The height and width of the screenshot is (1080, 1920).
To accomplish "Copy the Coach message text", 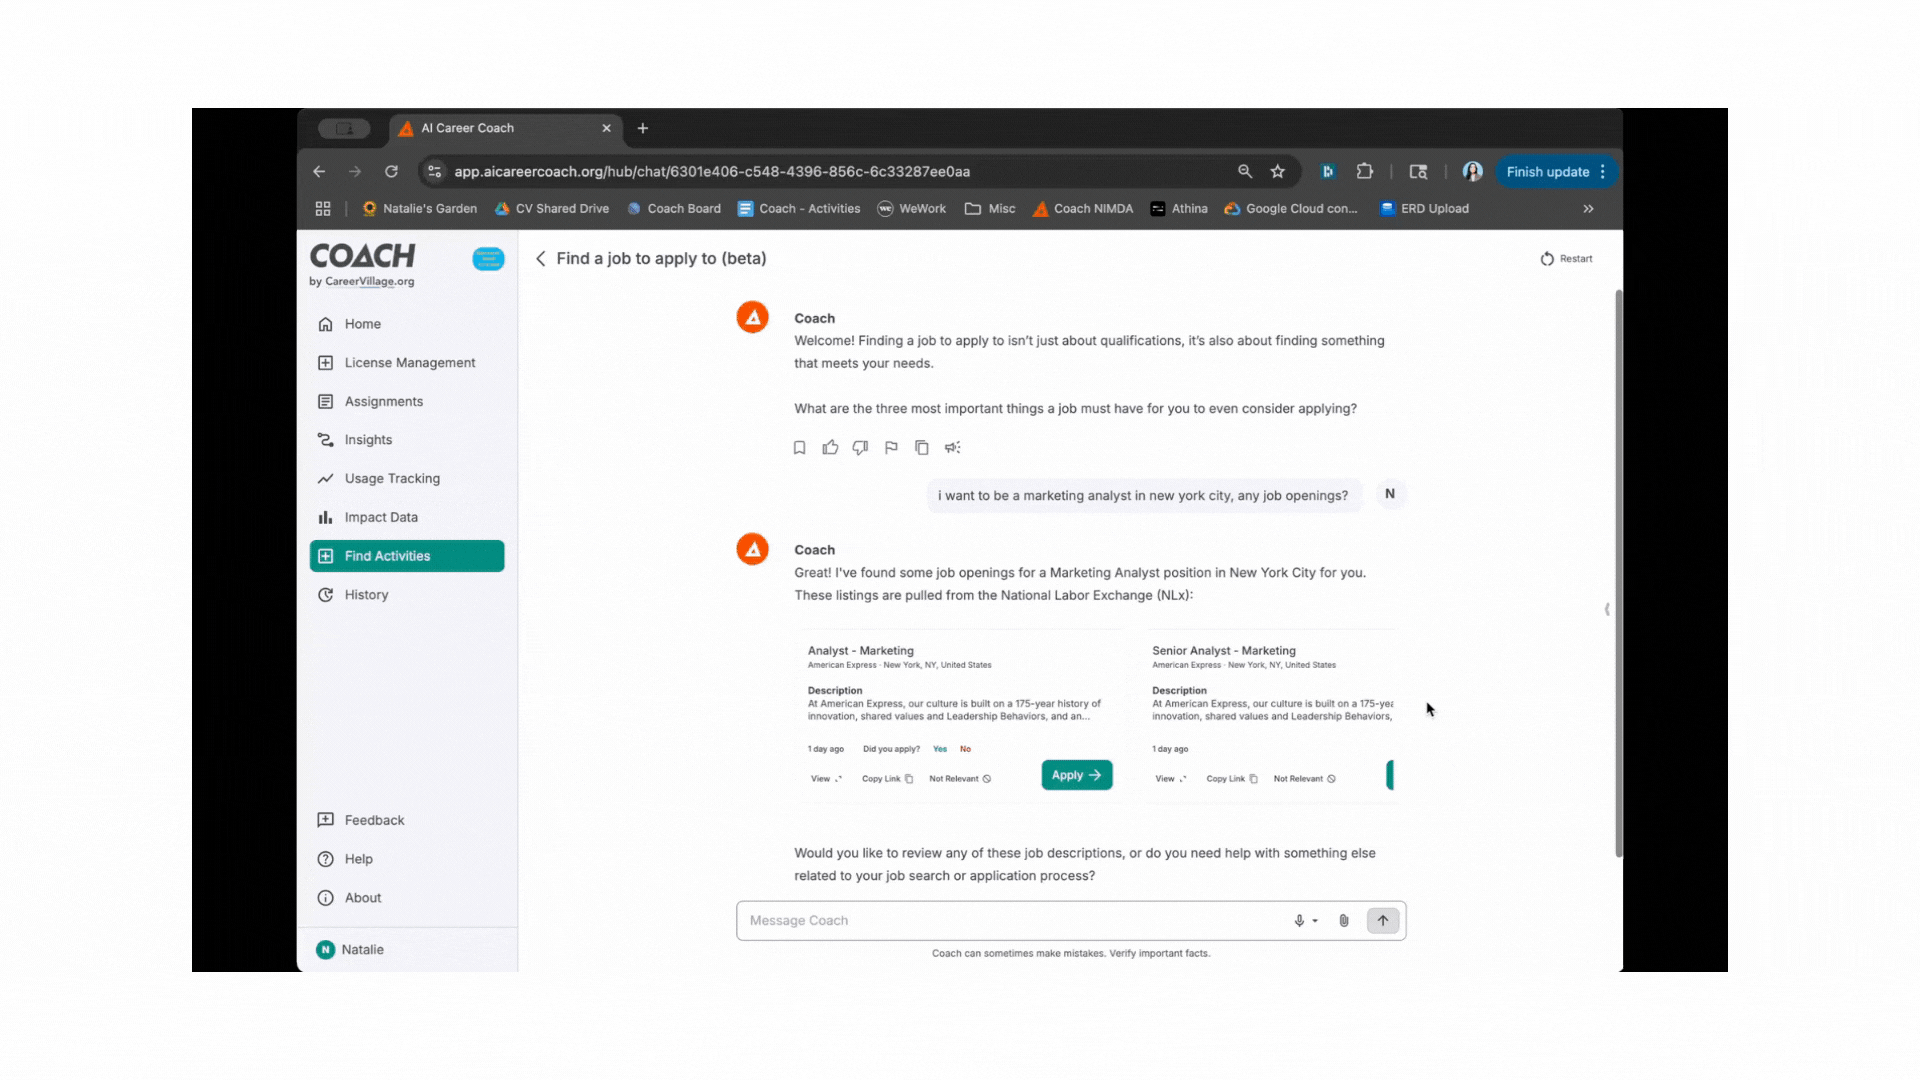I will pos(922,448).
